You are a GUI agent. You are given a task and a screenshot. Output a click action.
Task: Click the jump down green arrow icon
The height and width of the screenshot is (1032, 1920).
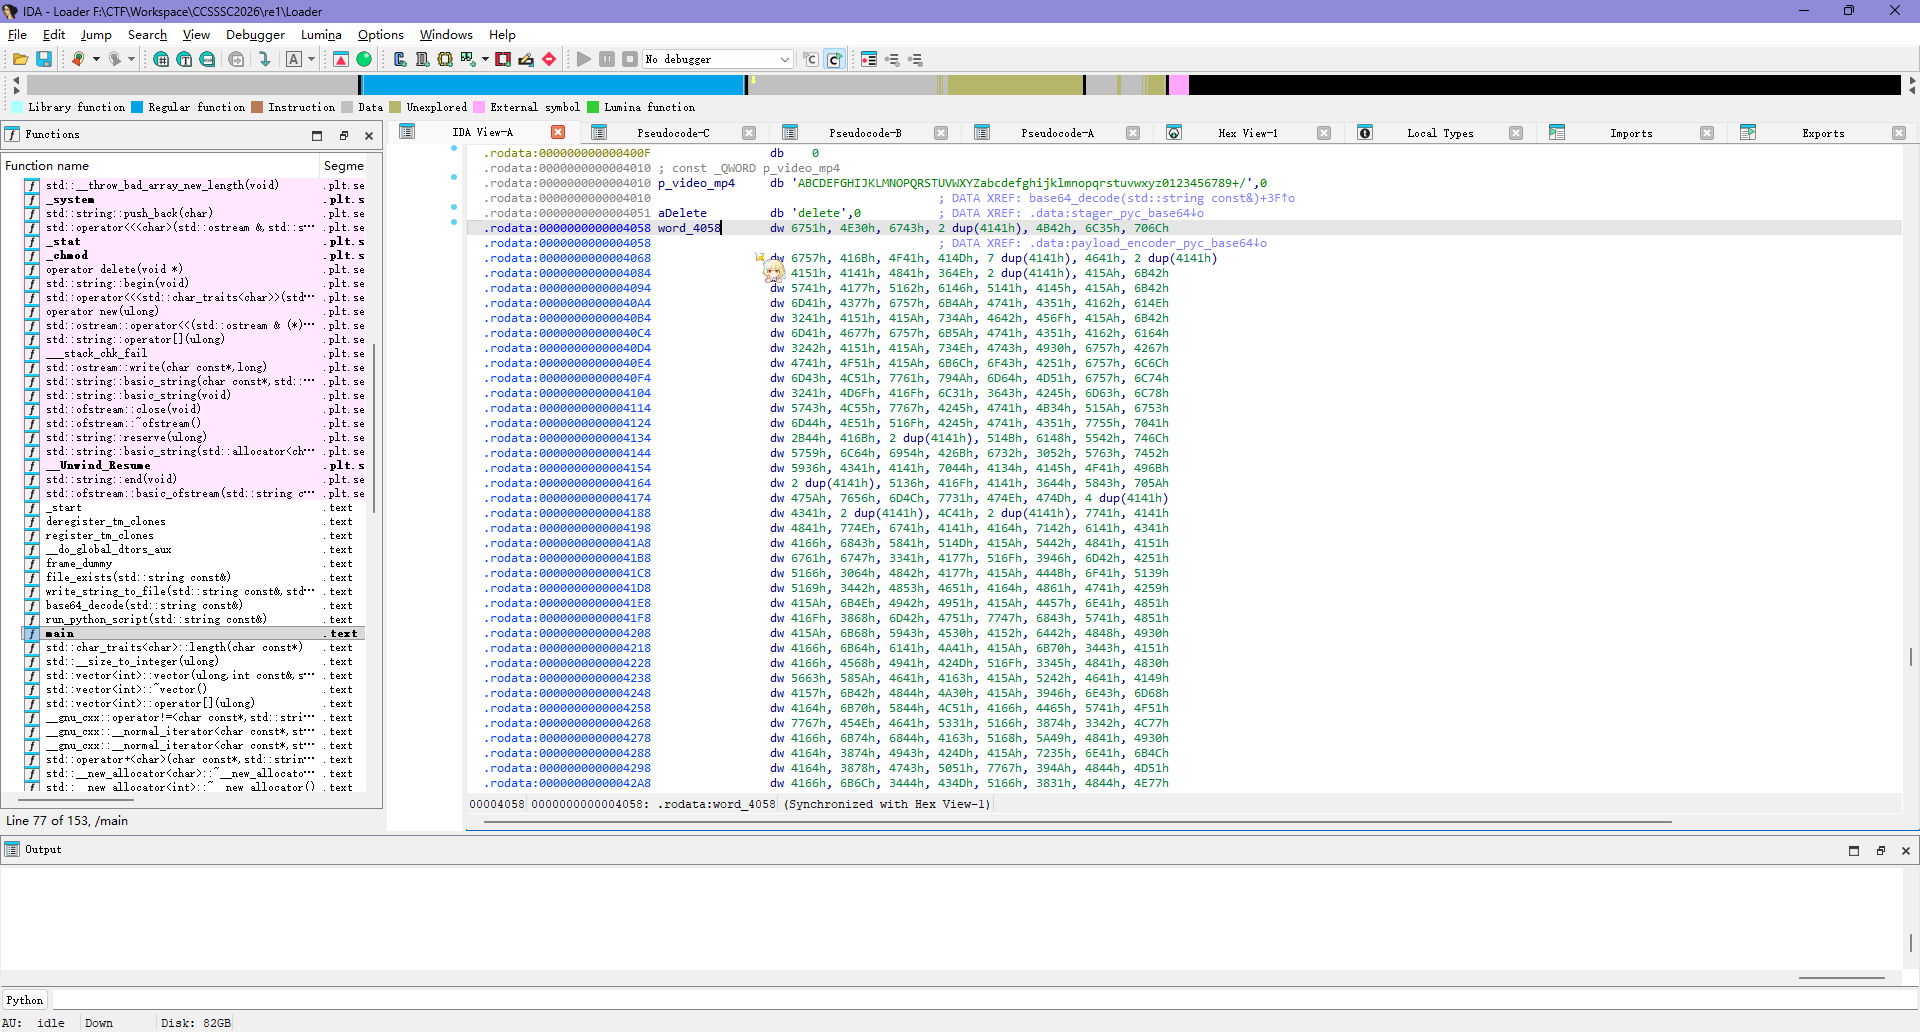click(x=264, y=60)
